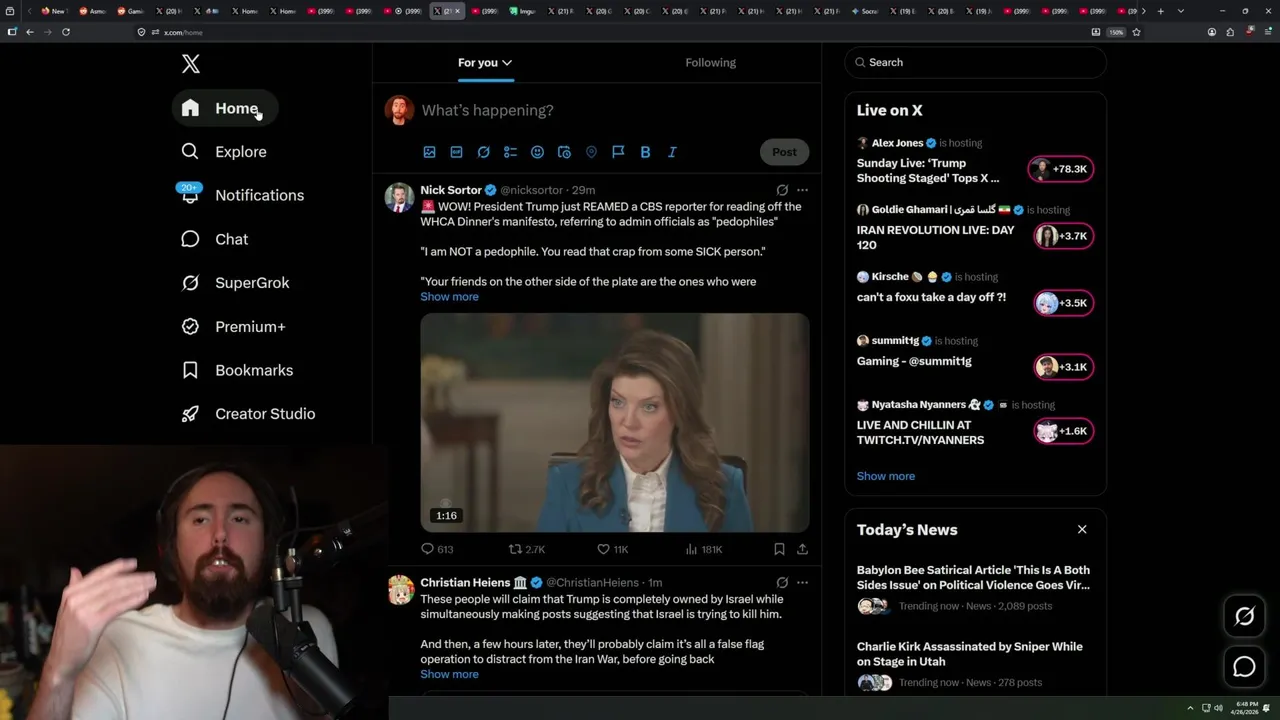Toggle bold formatting in the composer
Viewport: 1280px width, 720px height.
click(x=645, y=152)
